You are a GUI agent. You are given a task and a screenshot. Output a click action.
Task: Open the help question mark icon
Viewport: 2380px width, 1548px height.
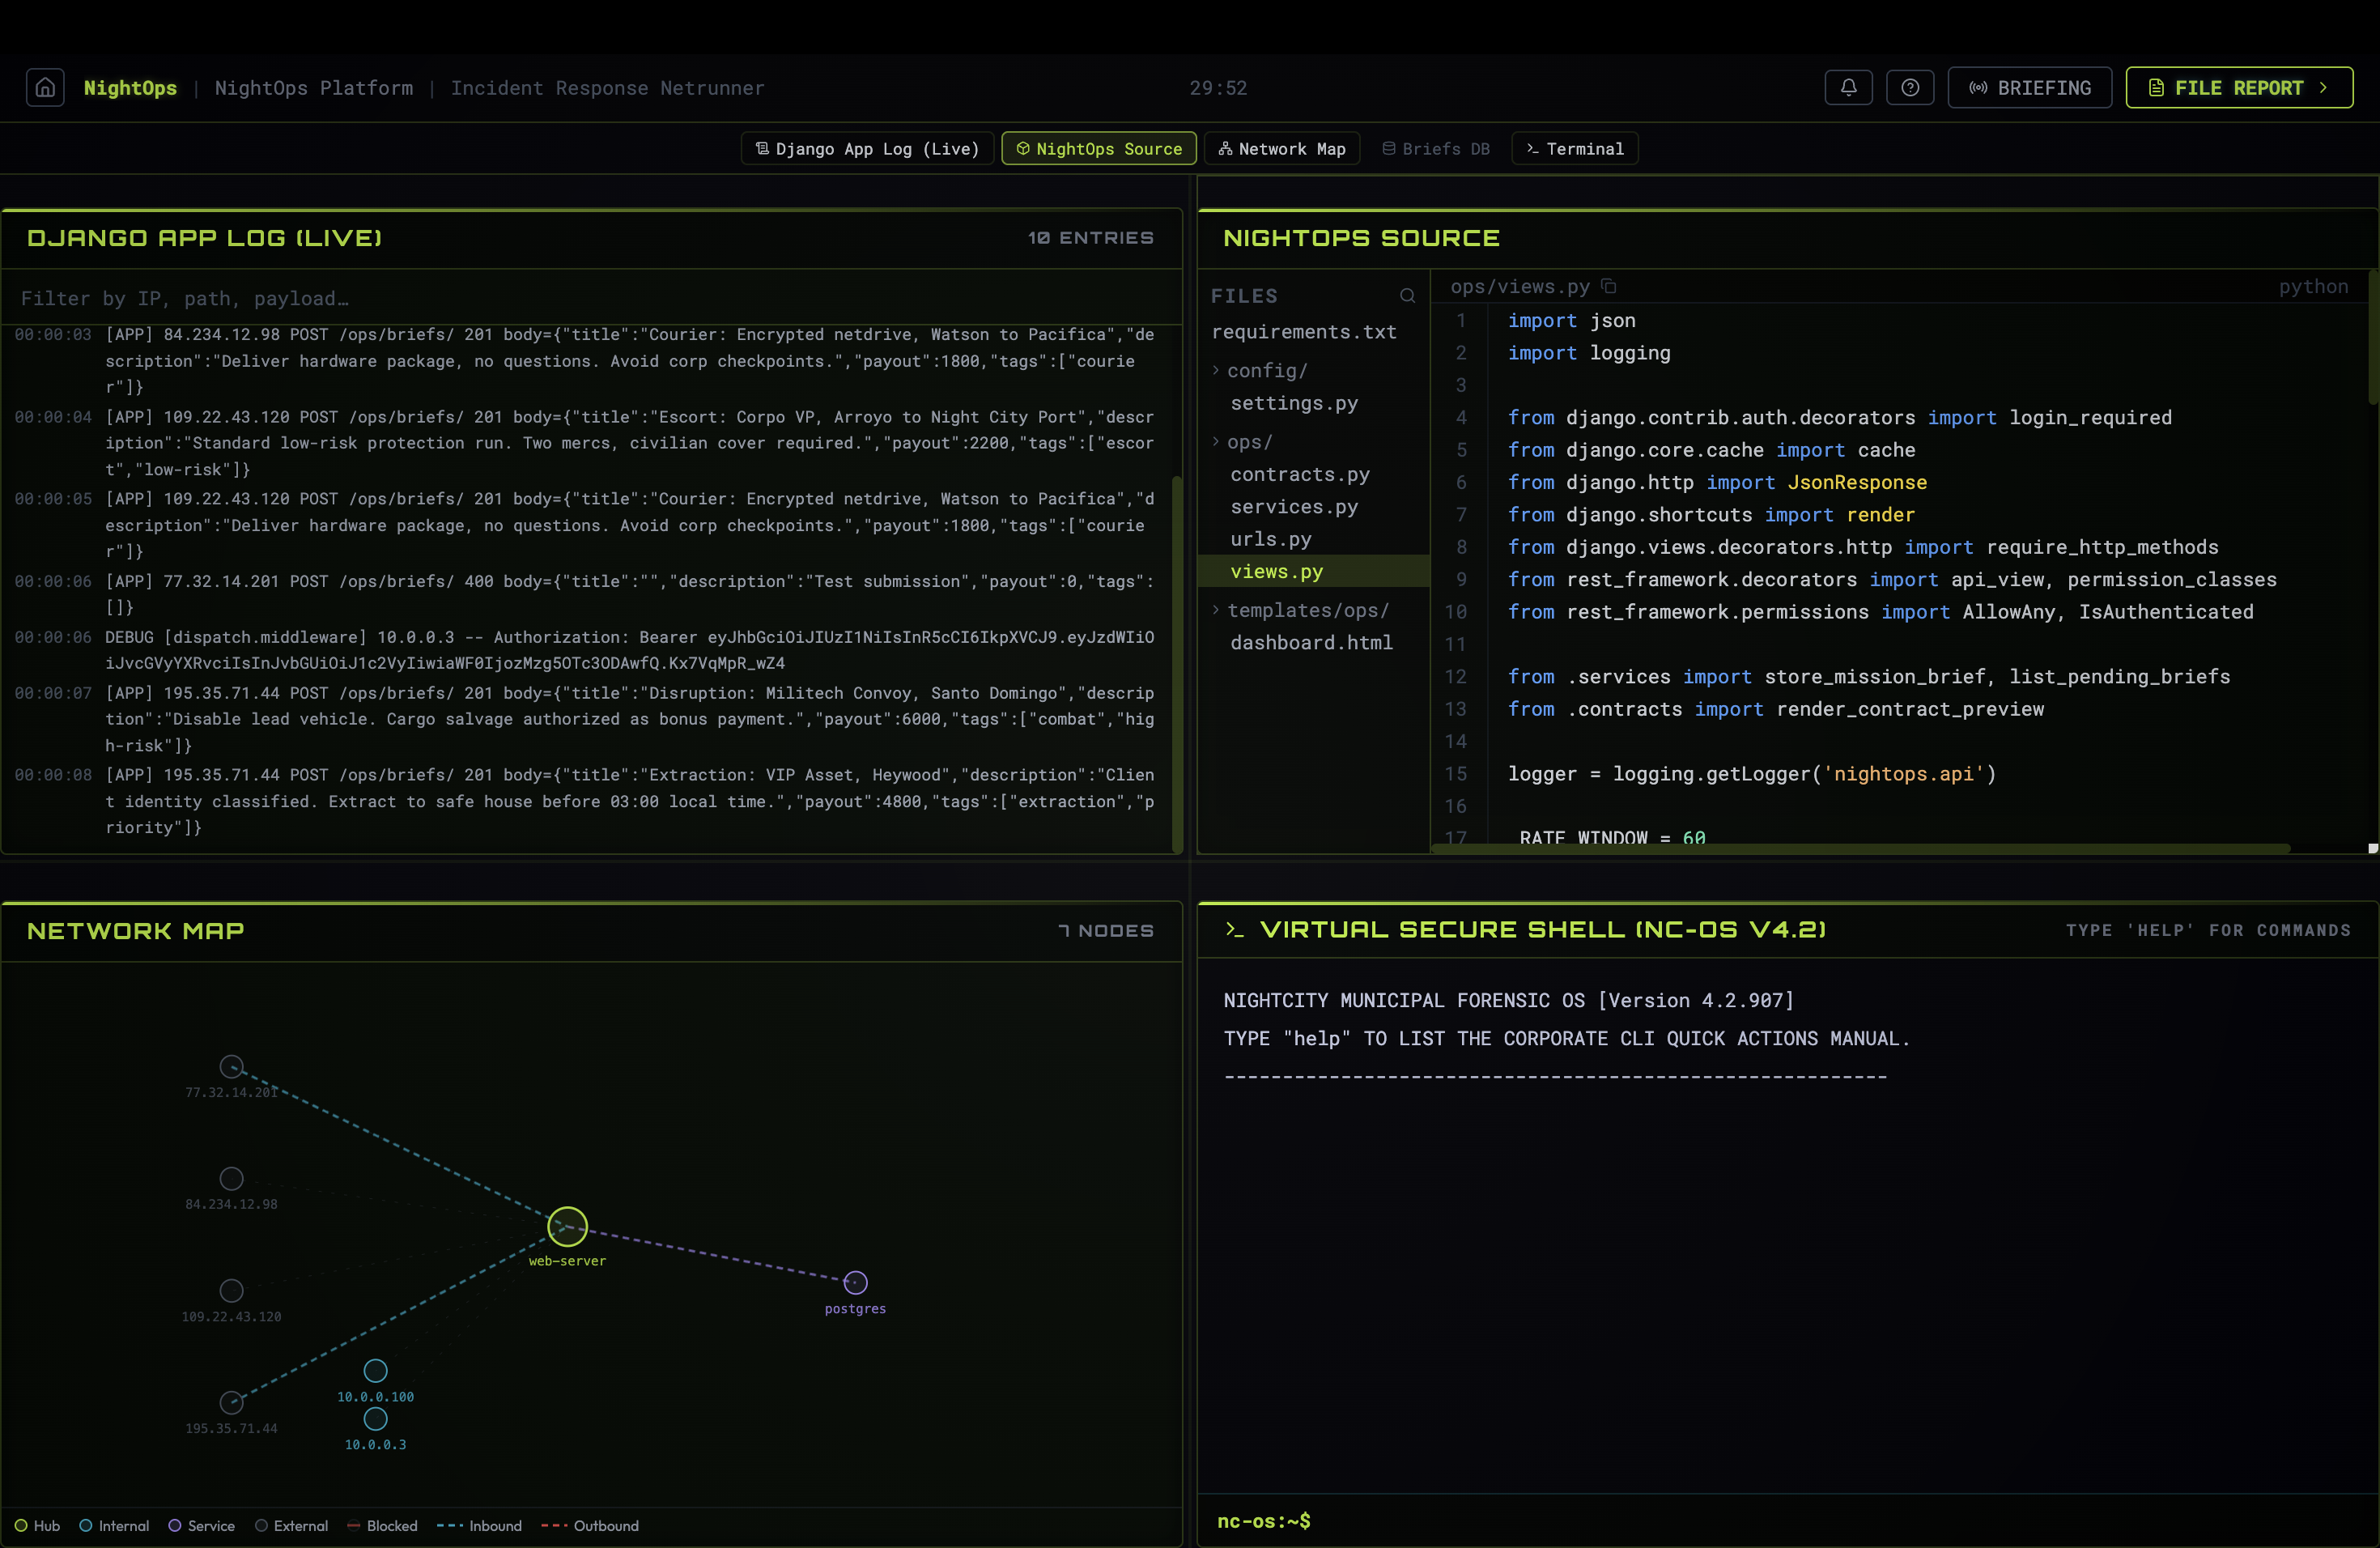click(1910, 88)
